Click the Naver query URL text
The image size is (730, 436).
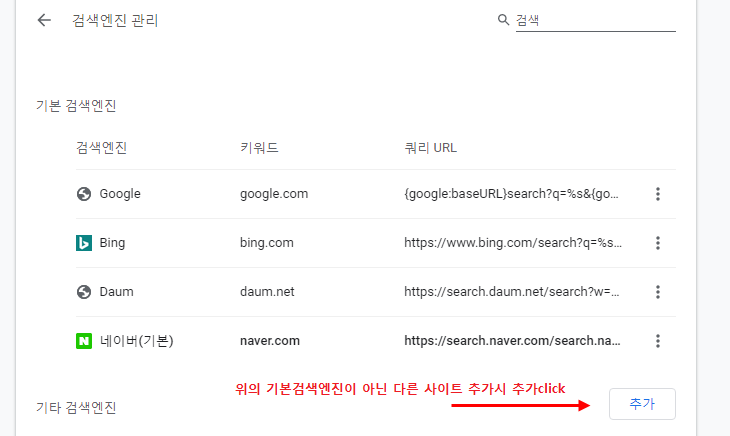click(512, 341)
